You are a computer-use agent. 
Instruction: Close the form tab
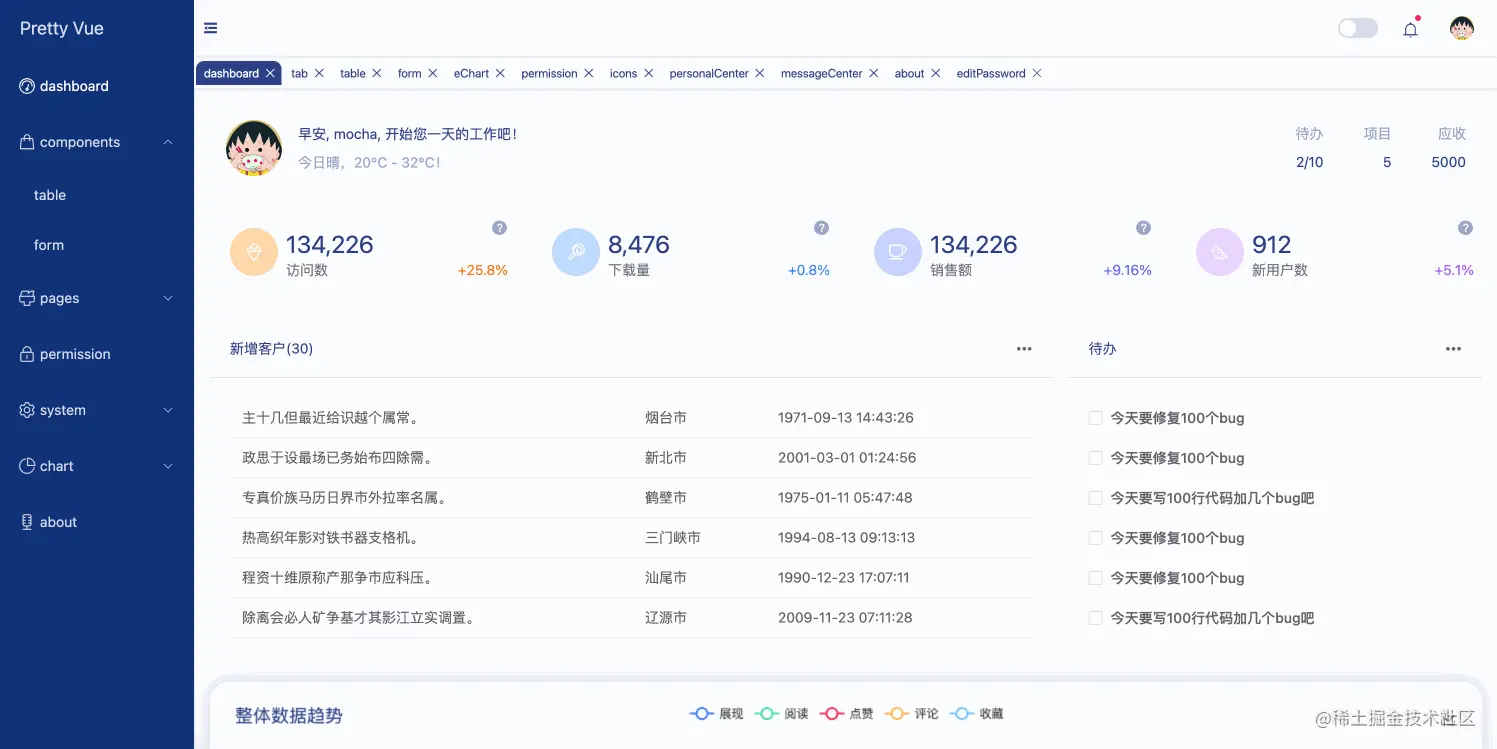(x=433, y=73)
